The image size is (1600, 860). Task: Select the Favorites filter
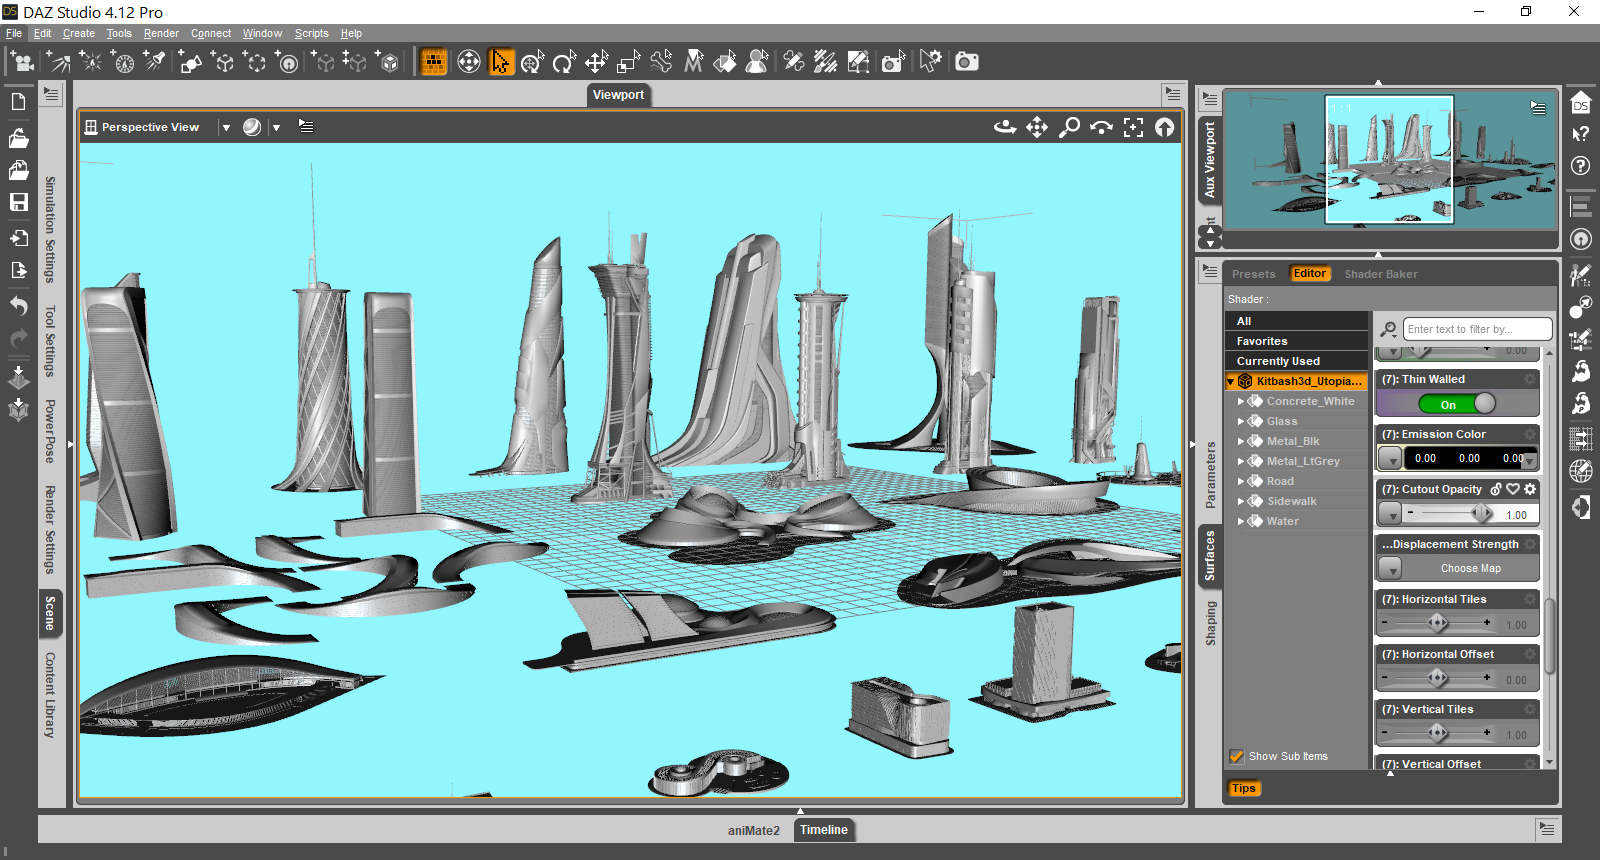1296,341
